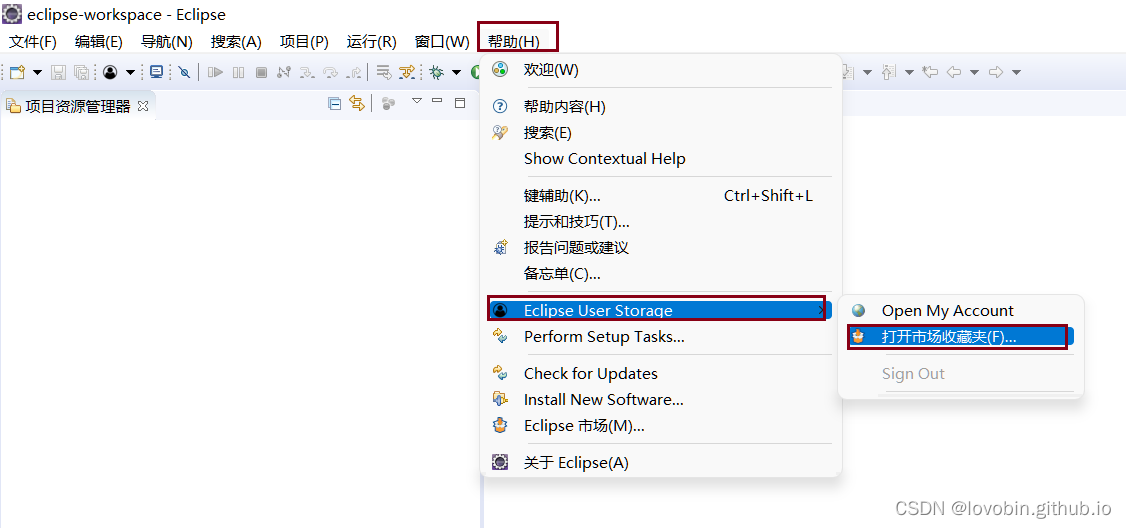Click the Resume debug toolbar icon
Viewport: 1126px width, 528px height.
pos(215,72)
